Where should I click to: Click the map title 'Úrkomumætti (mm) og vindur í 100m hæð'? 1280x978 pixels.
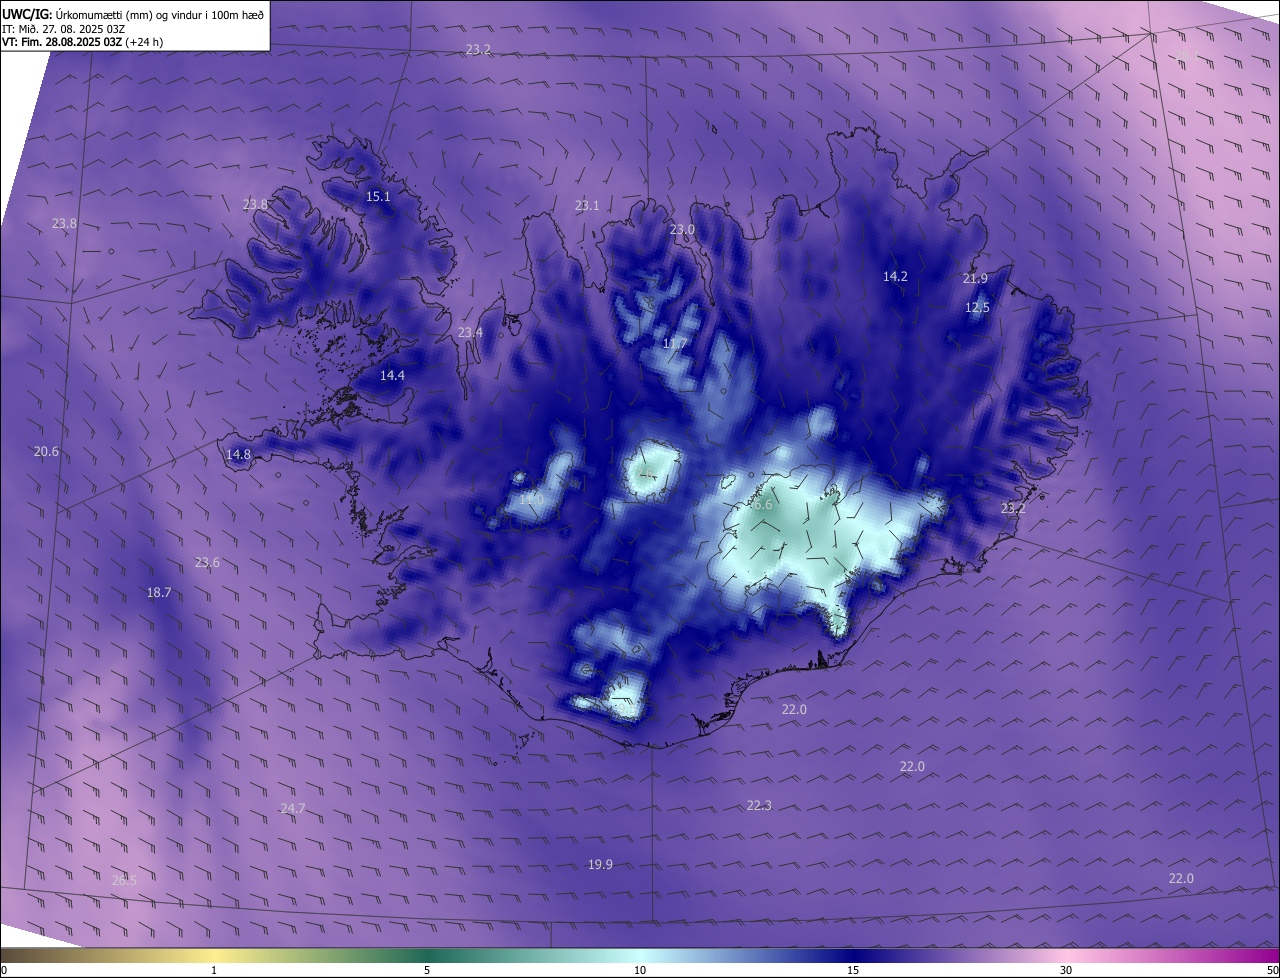(160, 13)
